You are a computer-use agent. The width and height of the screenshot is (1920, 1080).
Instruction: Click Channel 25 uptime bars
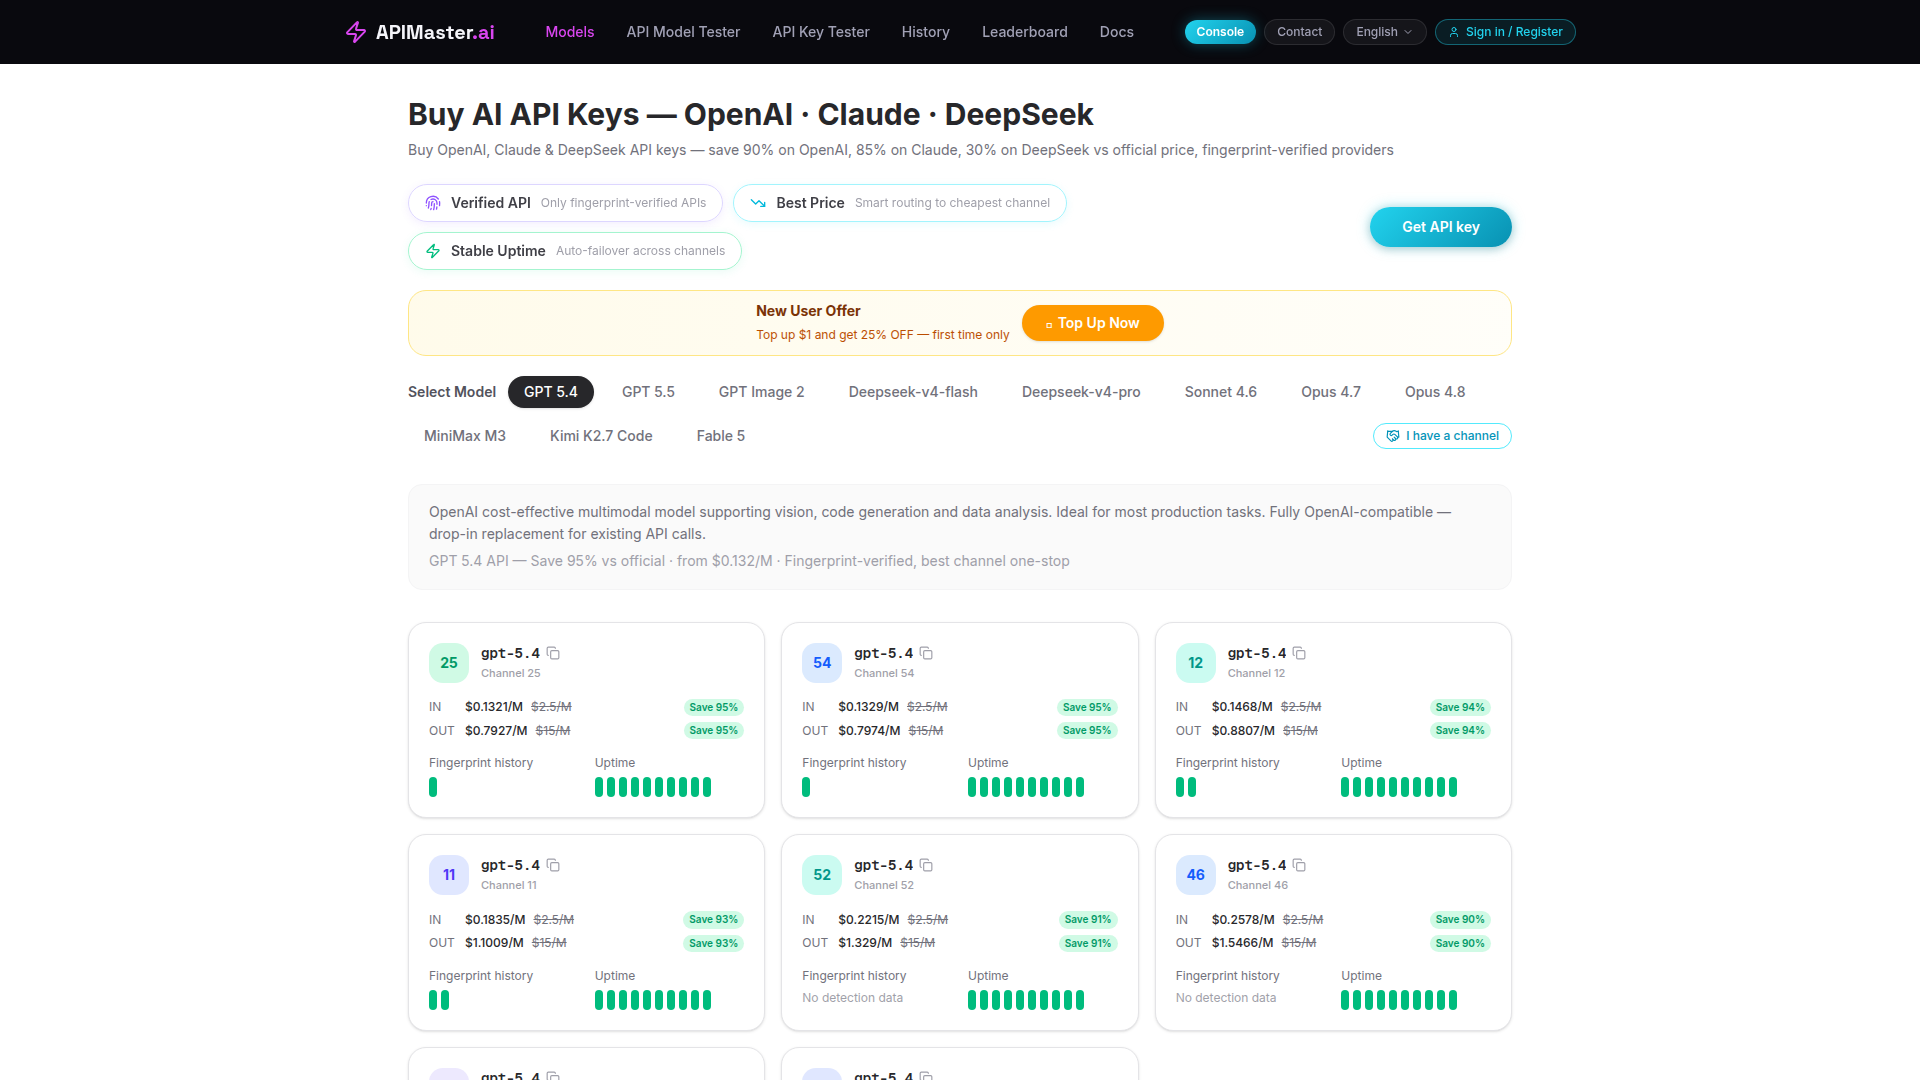pyautogui.click(x=653, y=787)
